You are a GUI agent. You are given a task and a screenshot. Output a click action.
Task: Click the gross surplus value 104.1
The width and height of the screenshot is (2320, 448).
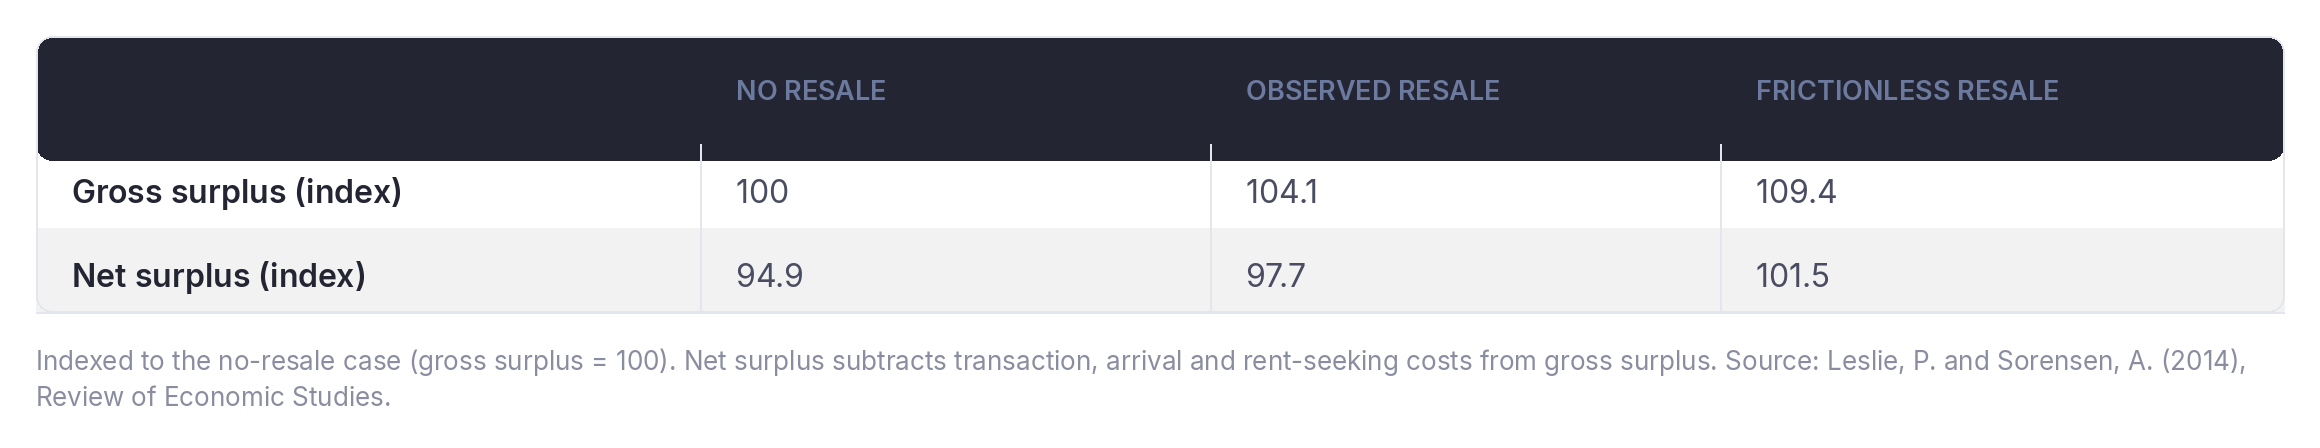click(1281, 191)
